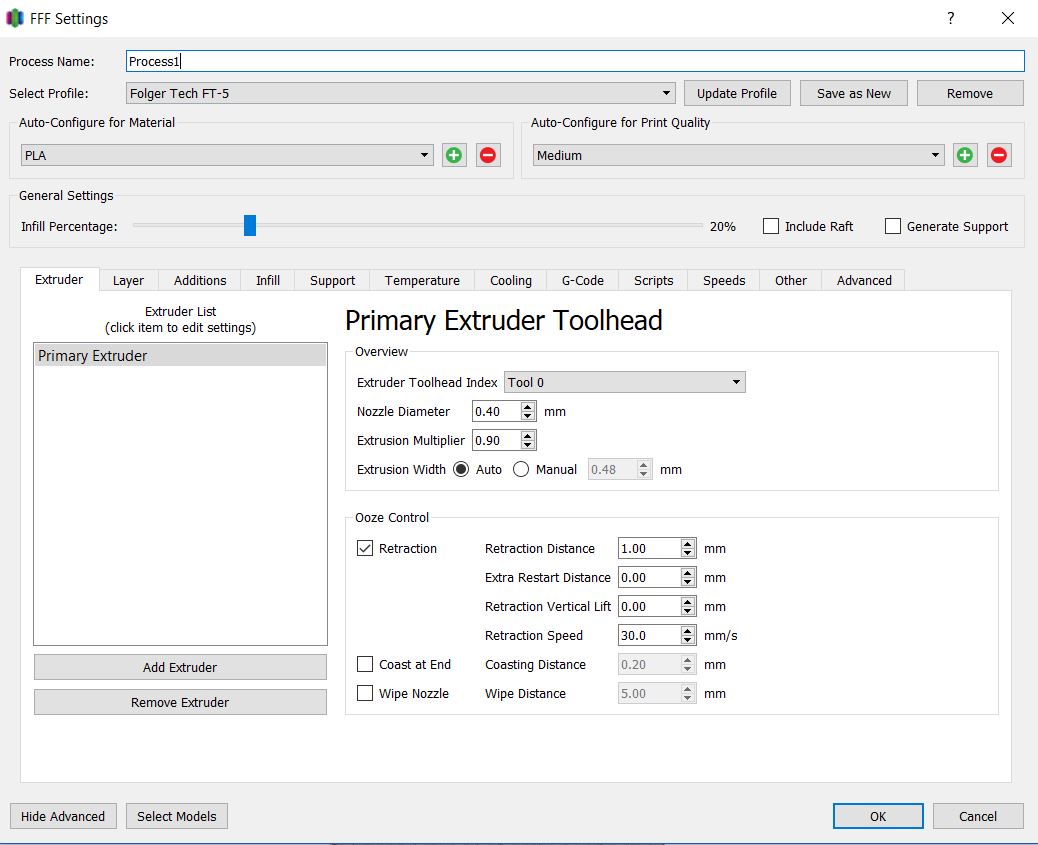Switch to the Temperature tab
This screenshot has height=845, width=1038.
pyautogui.click(x=422, y=280)
